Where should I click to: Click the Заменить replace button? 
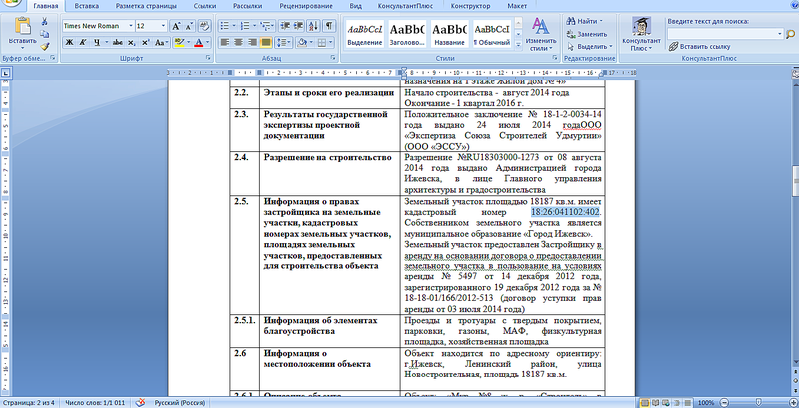[588, 34]
